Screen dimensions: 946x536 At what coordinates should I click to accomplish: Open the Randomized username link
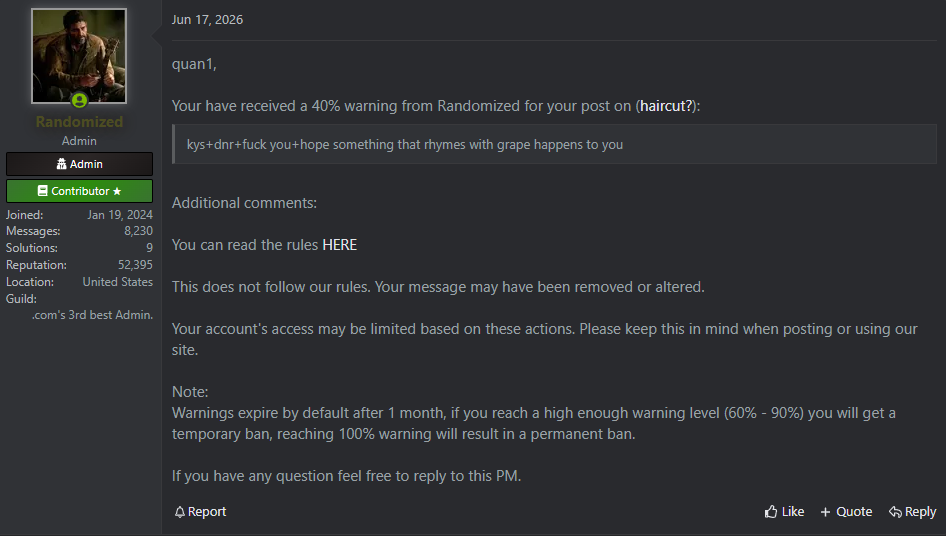pos(79,122)
